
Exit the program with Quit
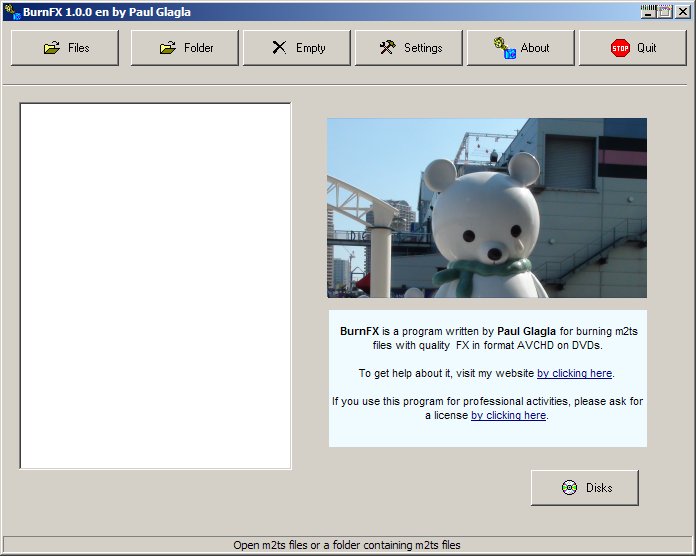click(633, 48)
